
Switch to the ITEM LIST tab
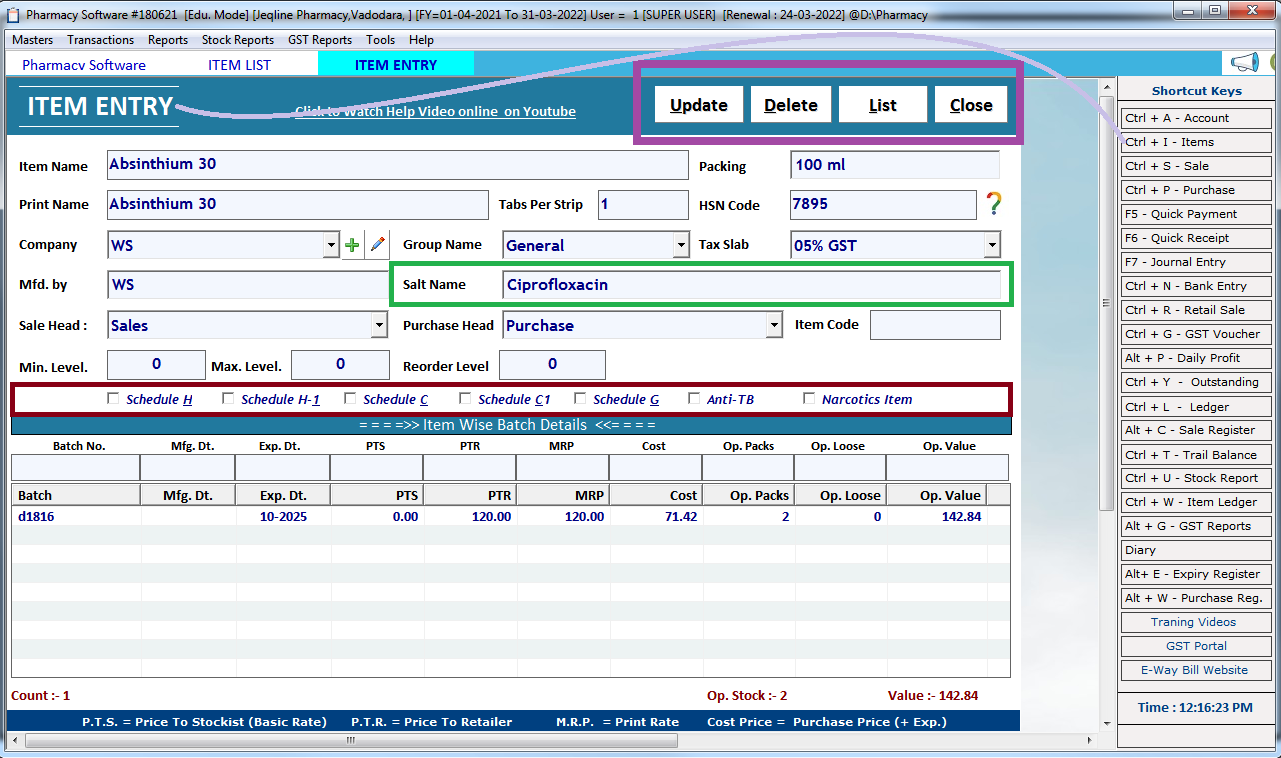[x=238, y=62]
